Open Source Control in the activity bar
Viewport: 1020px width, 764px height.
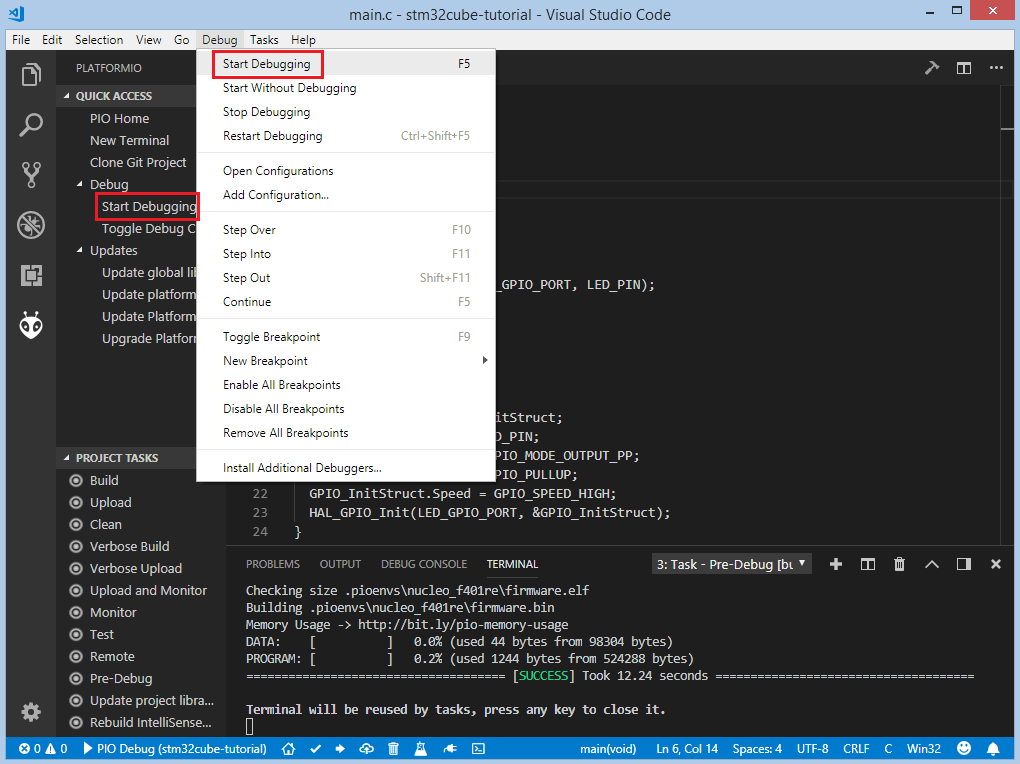[x=31, y=174]
